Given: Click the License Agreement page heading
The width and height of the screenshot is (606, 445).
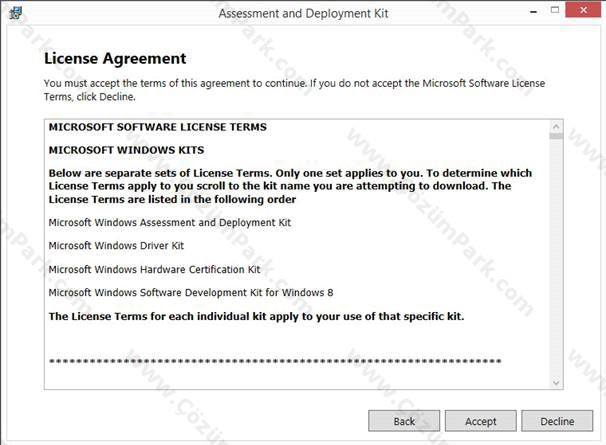Looking at the screenshot, I should pyautogui.click(x=115, y=59).
